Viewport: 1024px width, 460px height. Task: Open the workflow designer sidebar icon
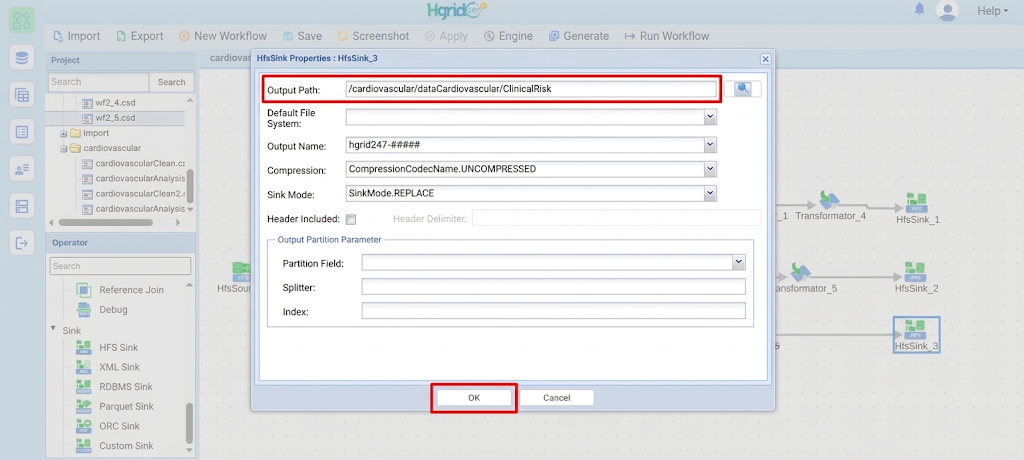(22, 20)
